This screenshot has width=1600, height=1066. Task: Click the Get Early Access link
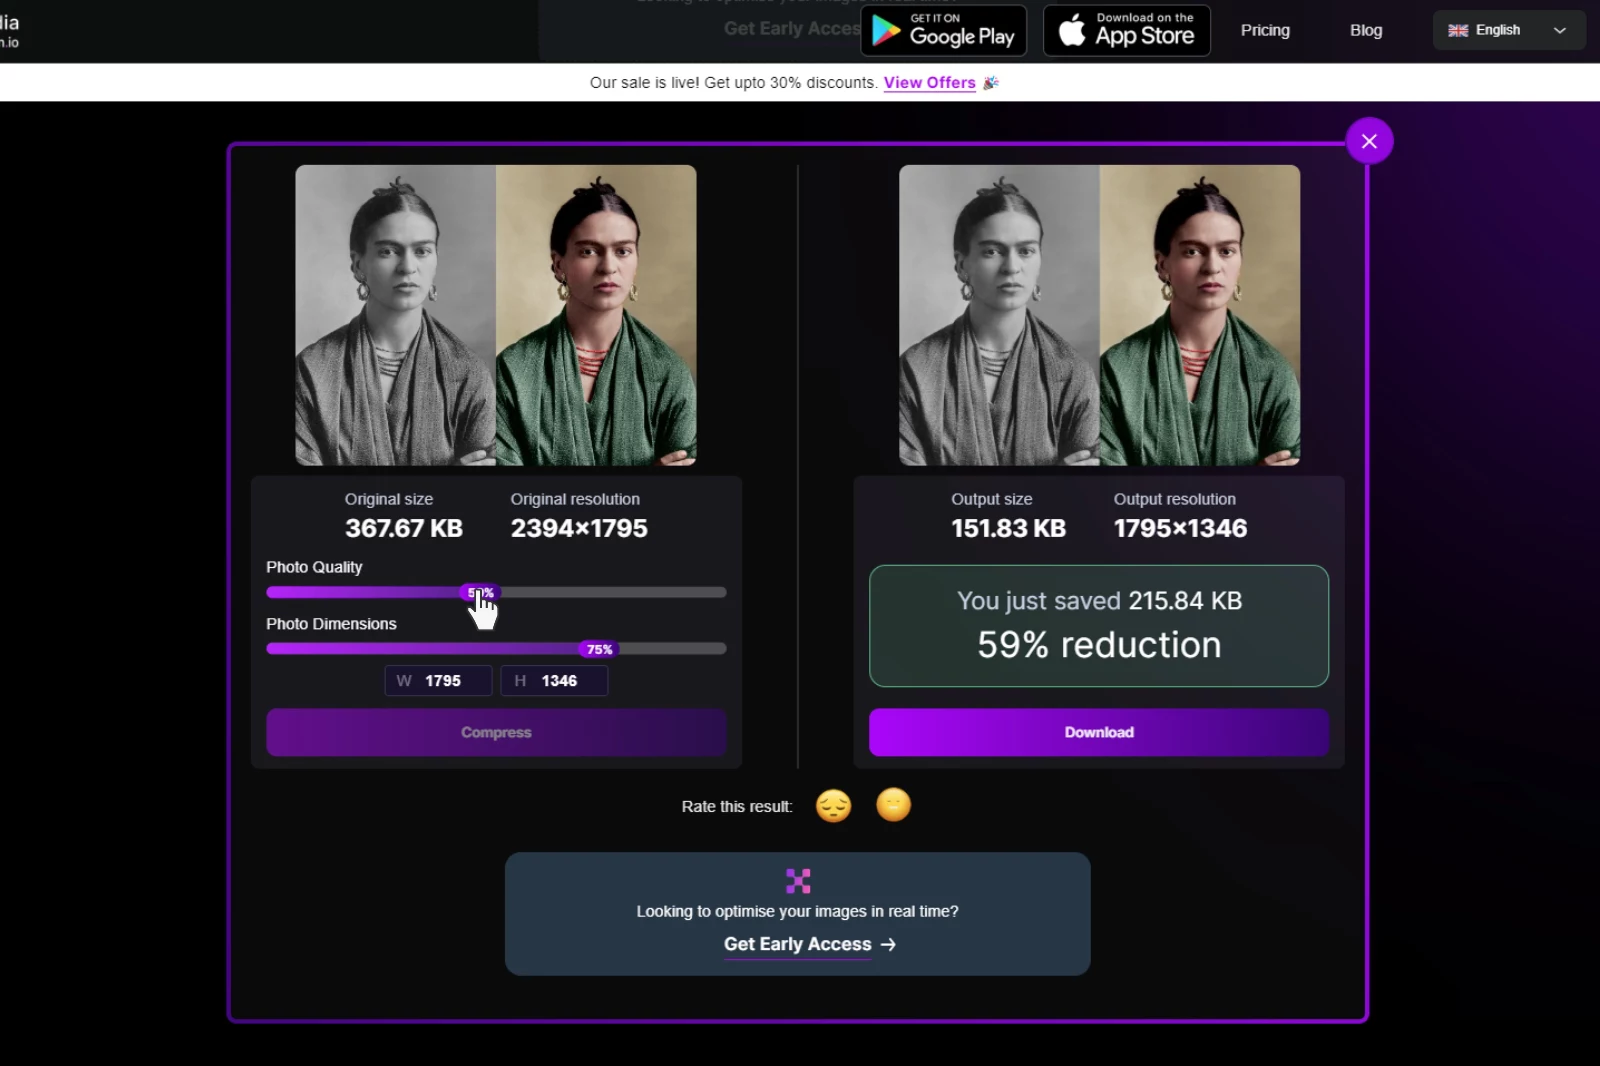797,944
